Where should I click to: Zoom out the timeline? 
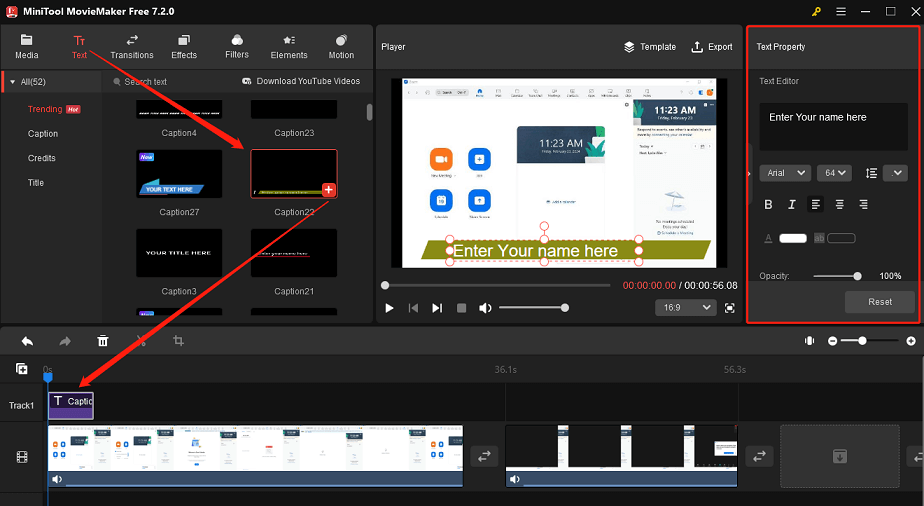832,341
